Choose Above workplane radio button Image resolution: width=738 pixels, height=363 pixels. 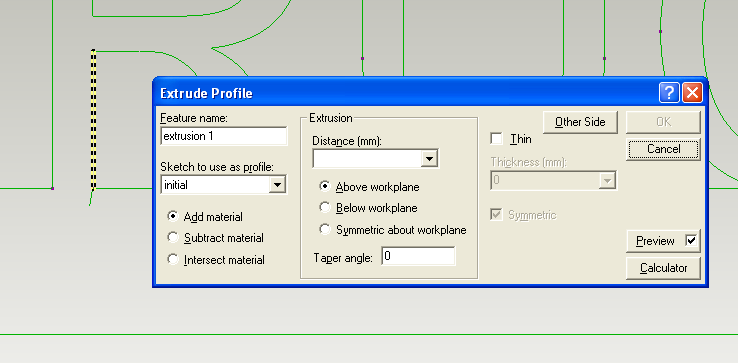325,186
